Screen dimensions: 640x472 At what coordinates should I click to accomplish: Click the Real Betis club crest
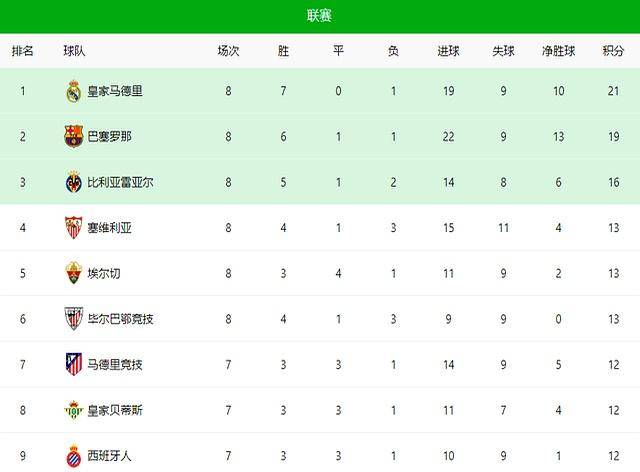click(73, 410)
